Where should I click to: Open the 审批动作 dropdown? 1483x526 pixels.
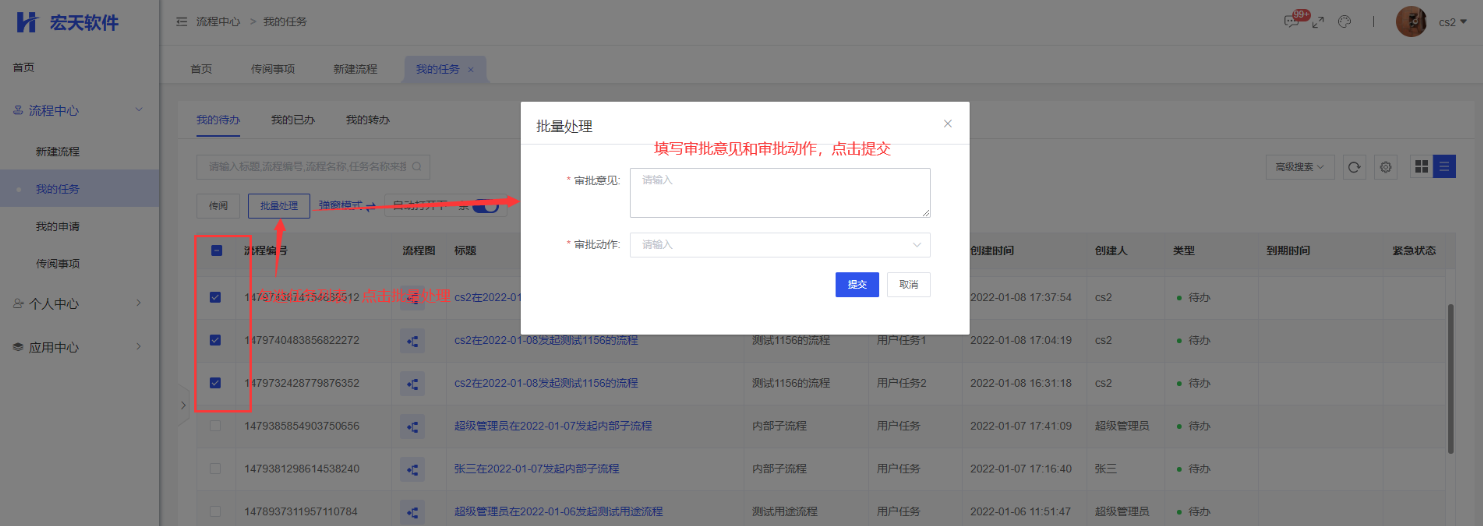(780, 245)
